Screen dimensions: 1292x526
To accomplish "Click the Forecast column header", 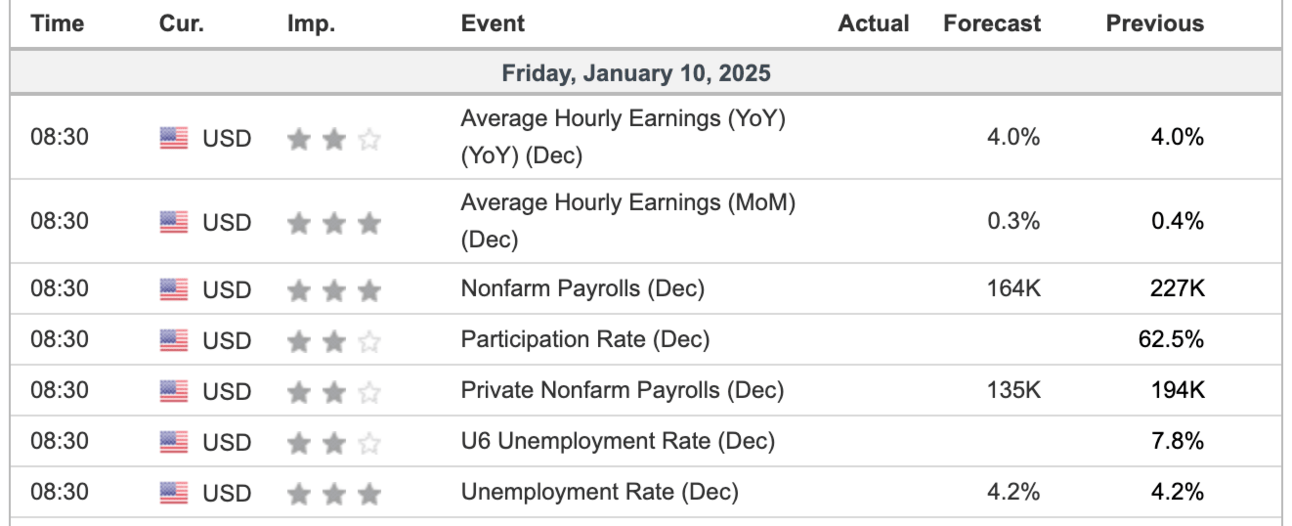I will pos(992,23).
